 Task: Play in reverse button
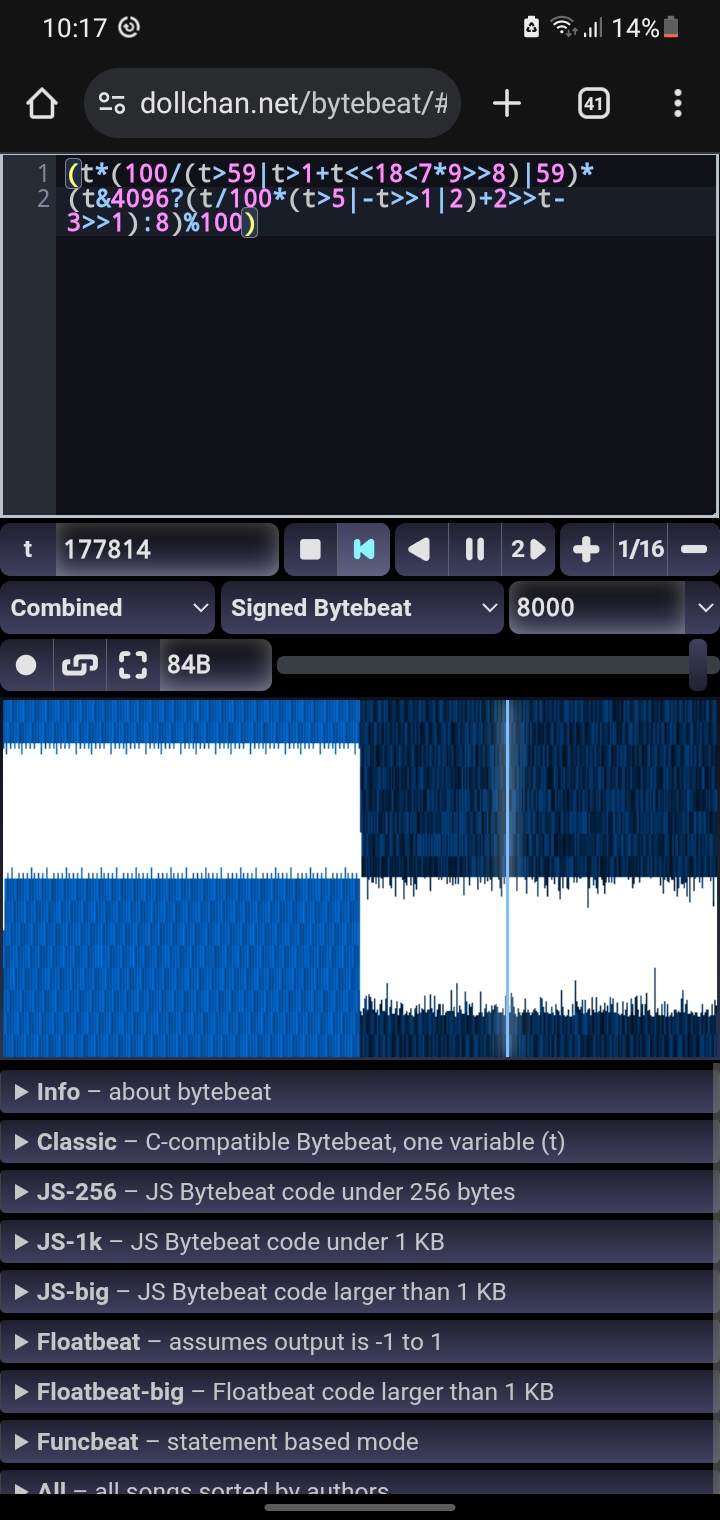point(420,549)
